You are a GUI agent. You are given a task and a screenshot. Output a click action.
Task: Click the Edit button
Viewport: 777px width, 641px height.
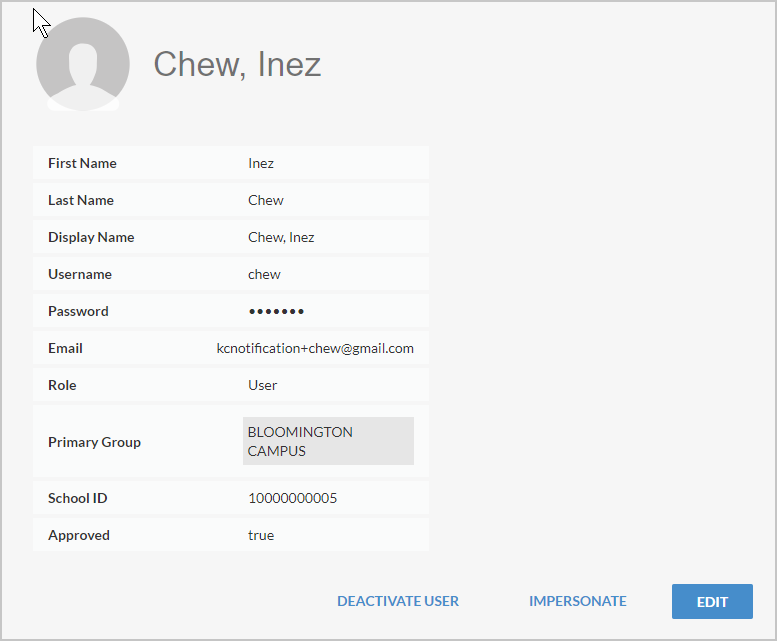[x=712, y=601]
